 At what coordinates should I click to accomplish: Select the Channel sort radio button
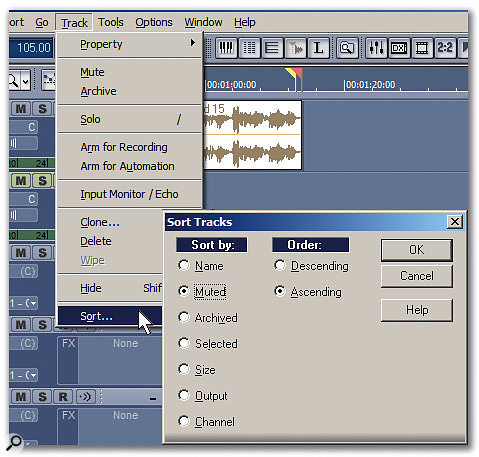point(184,421)
